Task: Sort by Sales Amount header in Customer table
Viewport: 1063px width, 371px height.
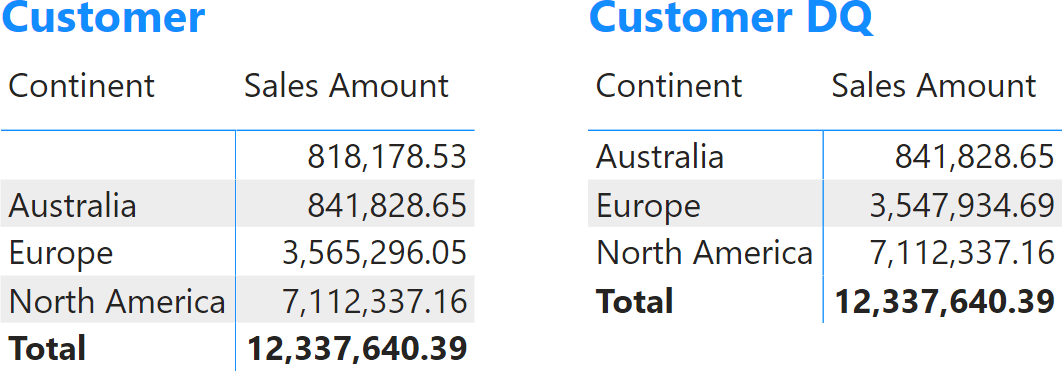Action: click(346, 86)
